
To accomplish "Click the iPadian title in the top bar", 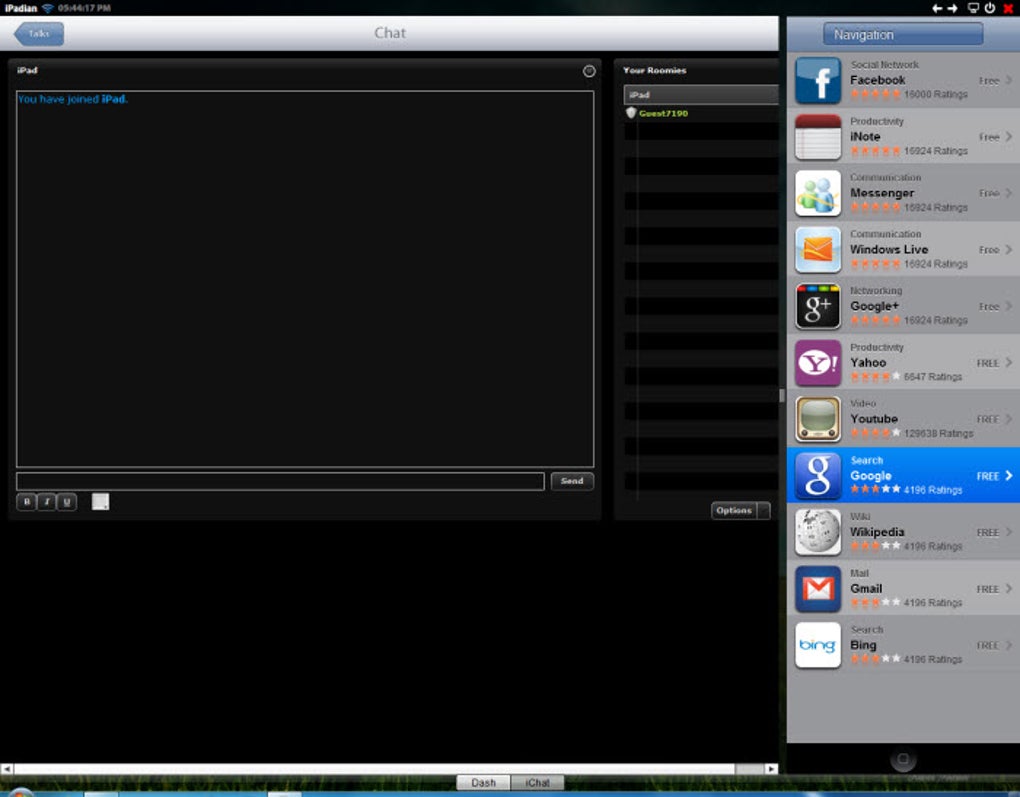I will pyautogui.click(x=21, y=8).
